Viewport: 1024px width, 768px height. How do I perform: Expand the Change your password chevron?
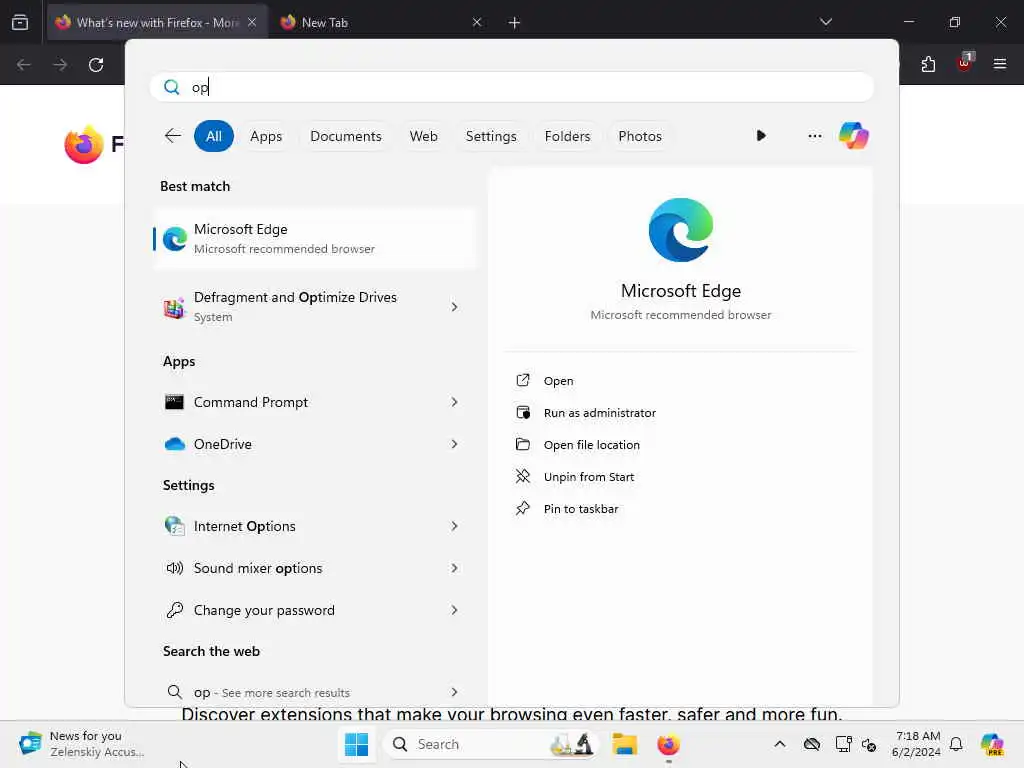click(x=455, y=610)
